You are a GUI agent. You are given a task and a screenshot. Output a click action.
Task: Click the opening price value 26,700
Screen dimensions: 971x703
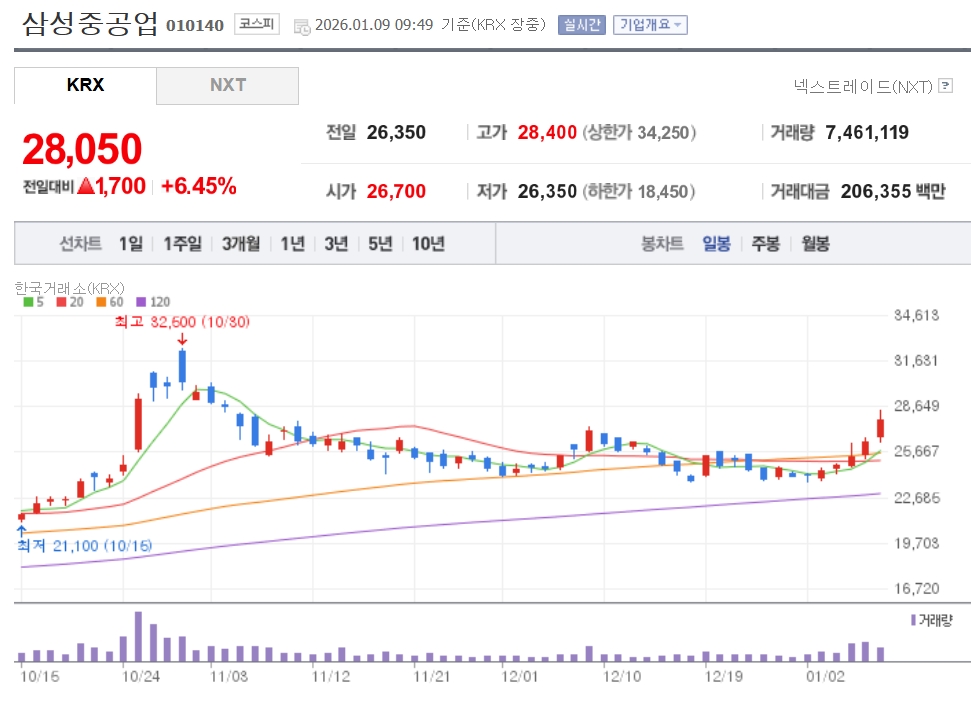[396, 191]
